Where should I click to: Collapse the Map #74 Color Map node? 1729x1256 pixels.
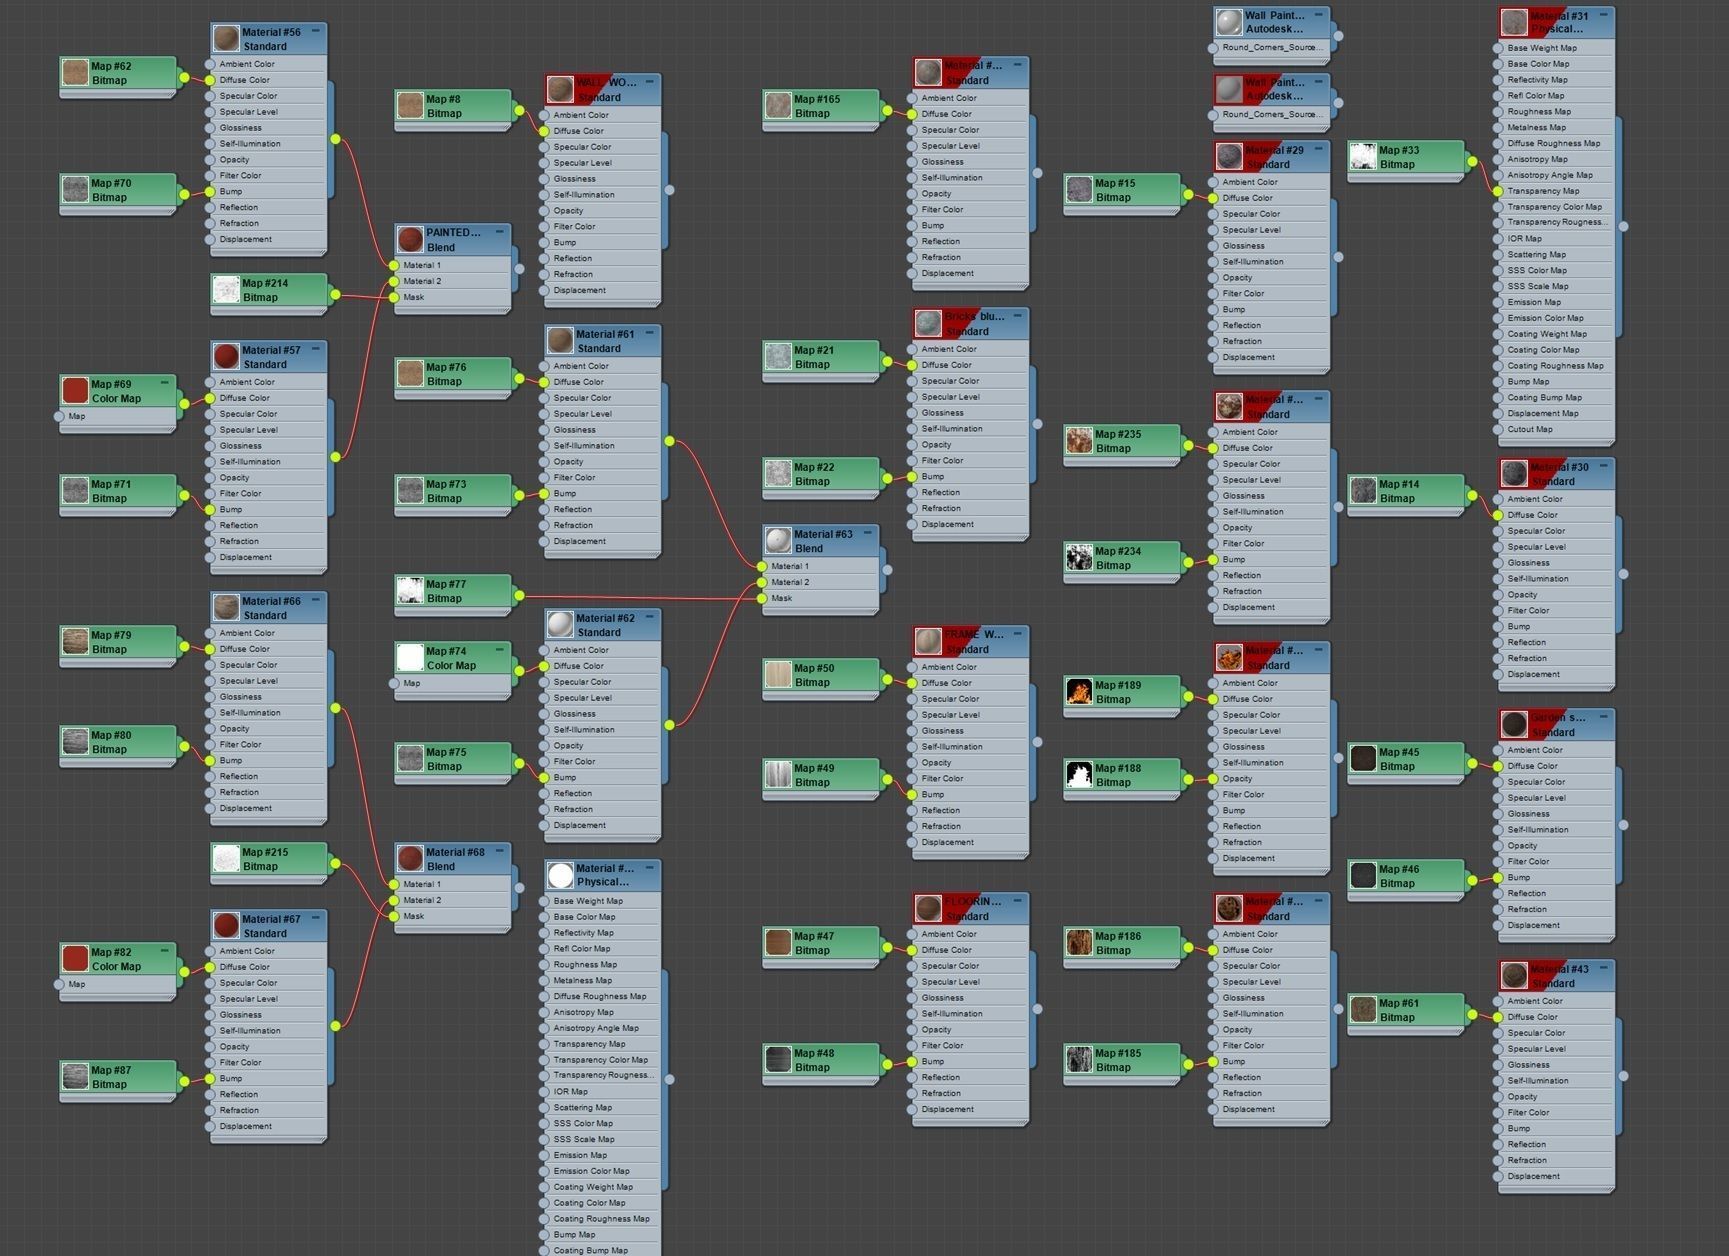click(500, 650)
